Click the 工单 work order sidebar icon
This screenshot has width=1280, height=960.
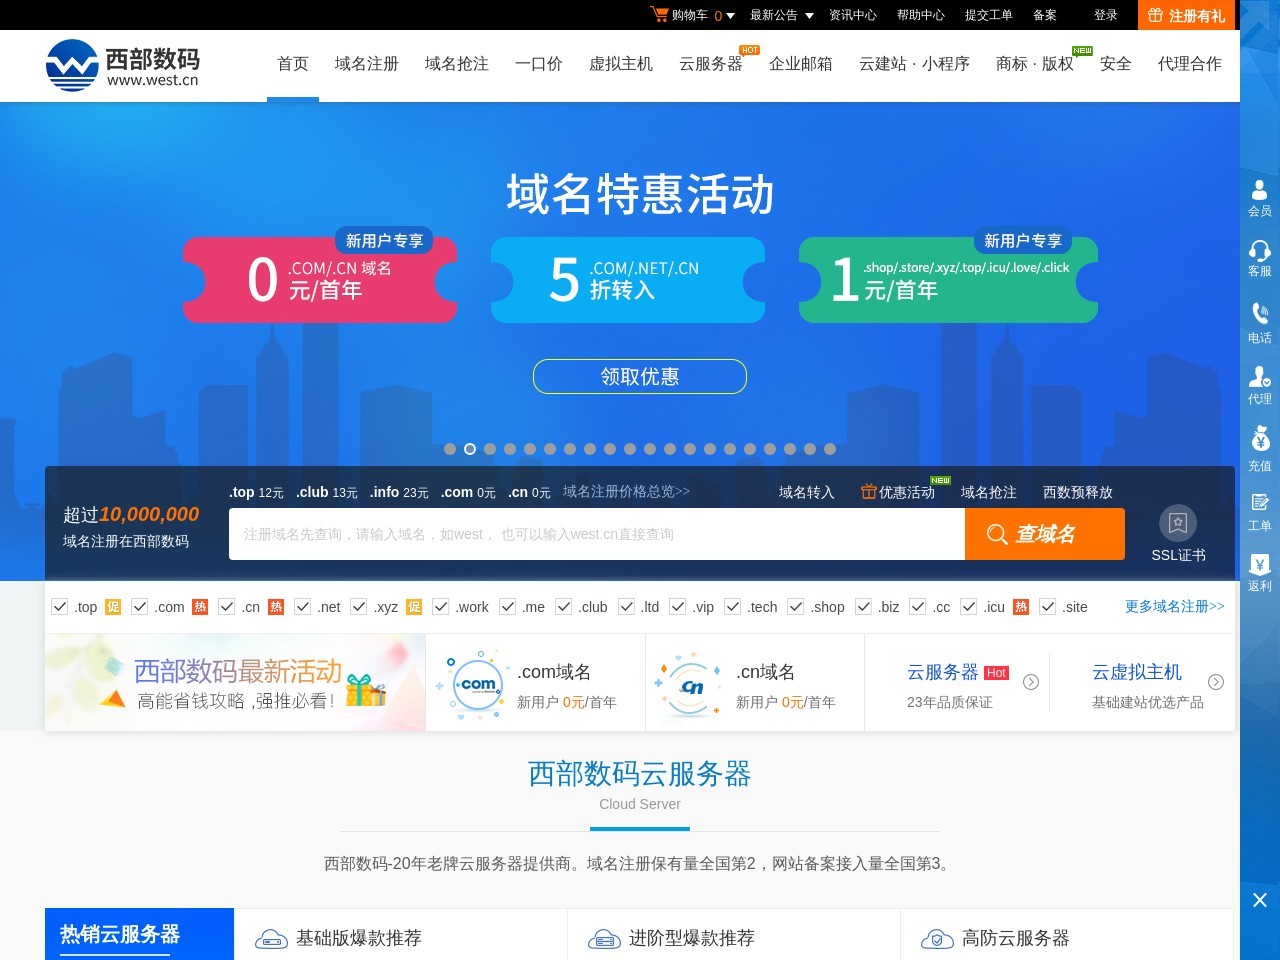click(x=1259, y=510)
